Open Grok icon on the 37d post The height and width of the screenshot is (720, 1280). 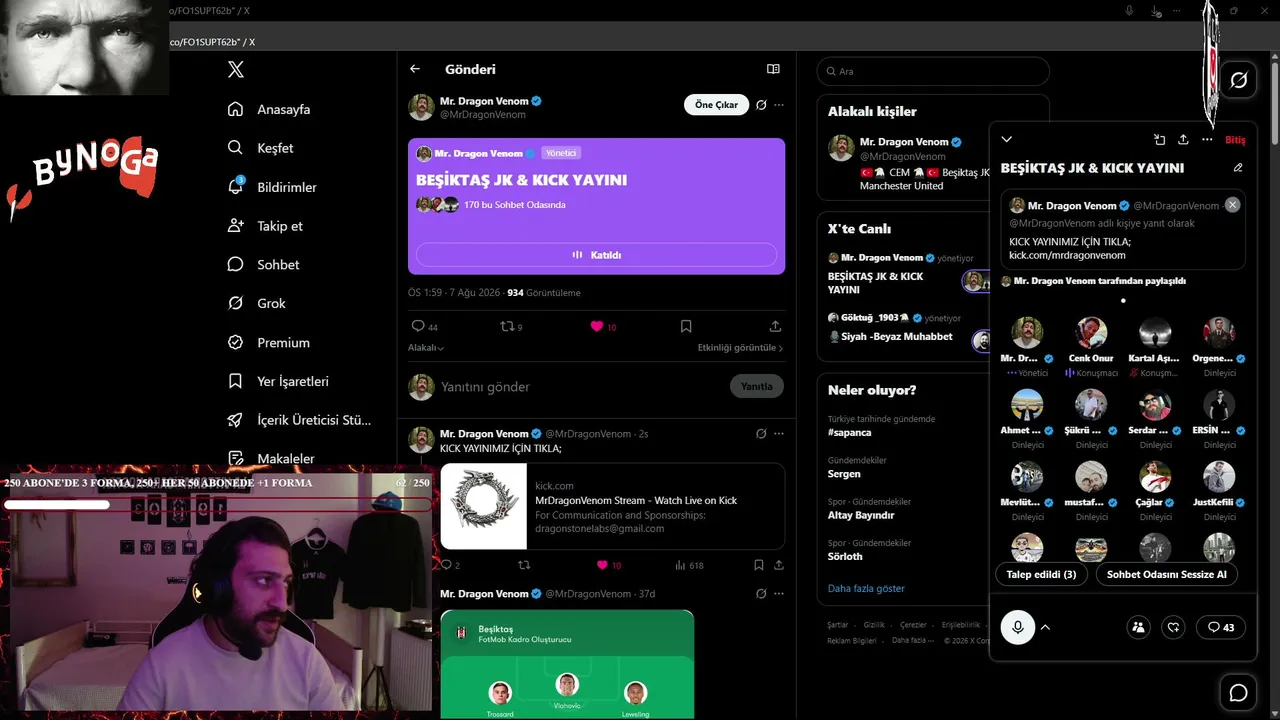coord(761,594)
